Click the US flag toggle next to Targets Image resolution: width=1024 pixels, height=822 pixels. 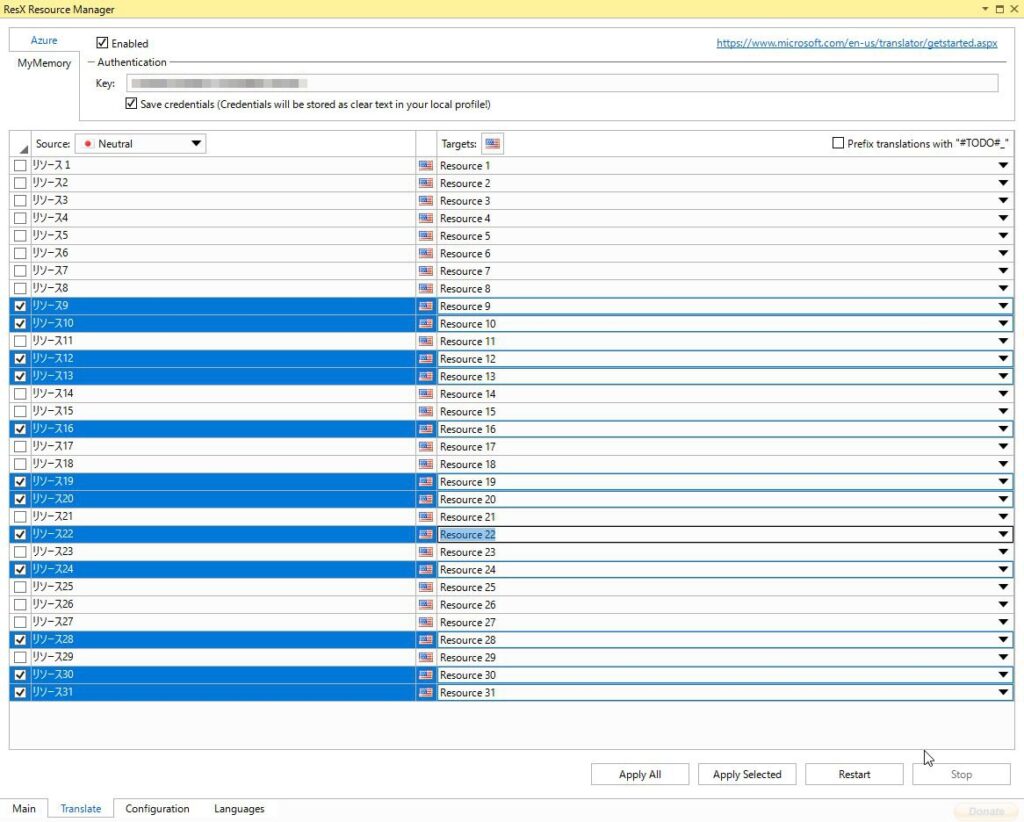492,143
